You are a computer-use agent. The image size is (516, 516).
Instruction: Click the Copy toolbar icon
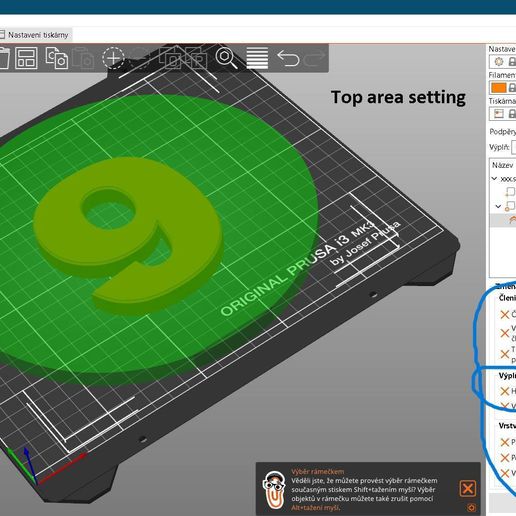tap(56, 58)
